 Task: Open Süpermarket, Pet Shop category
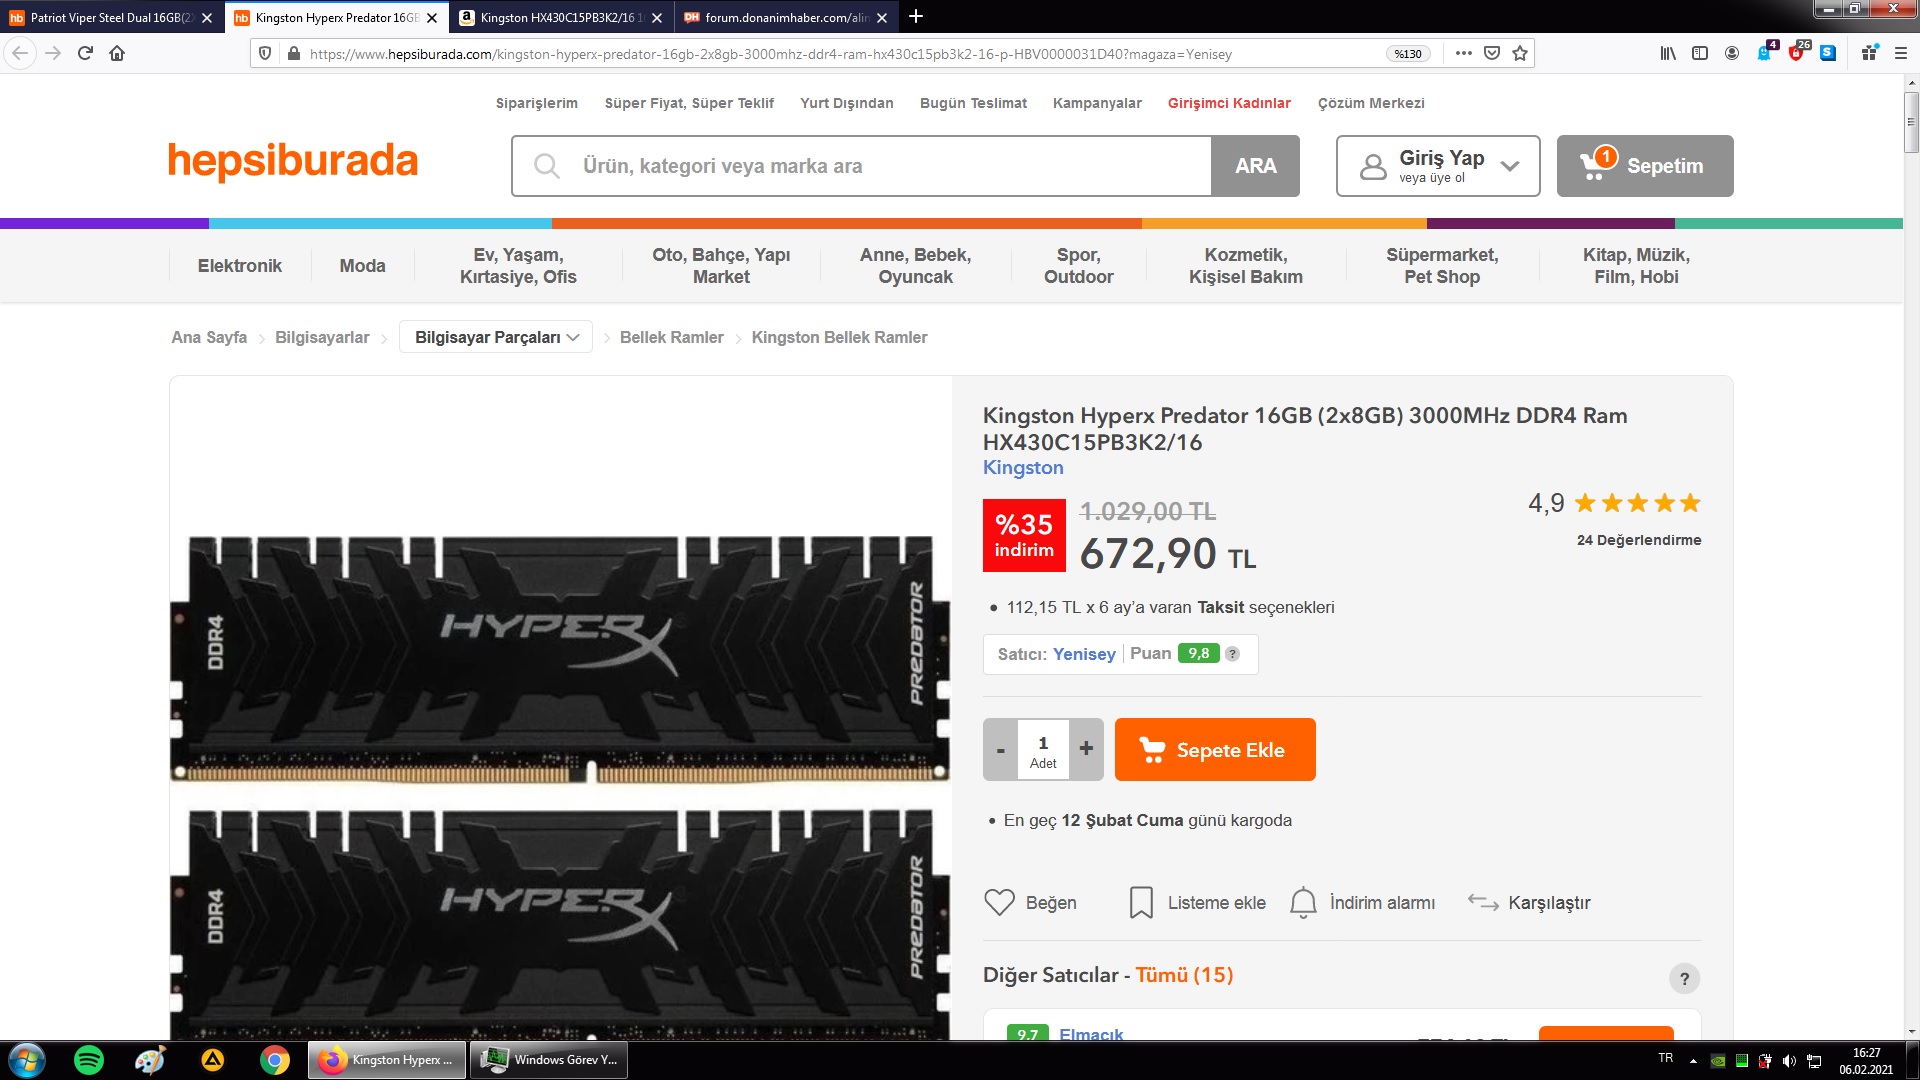tap(1442, 266)
